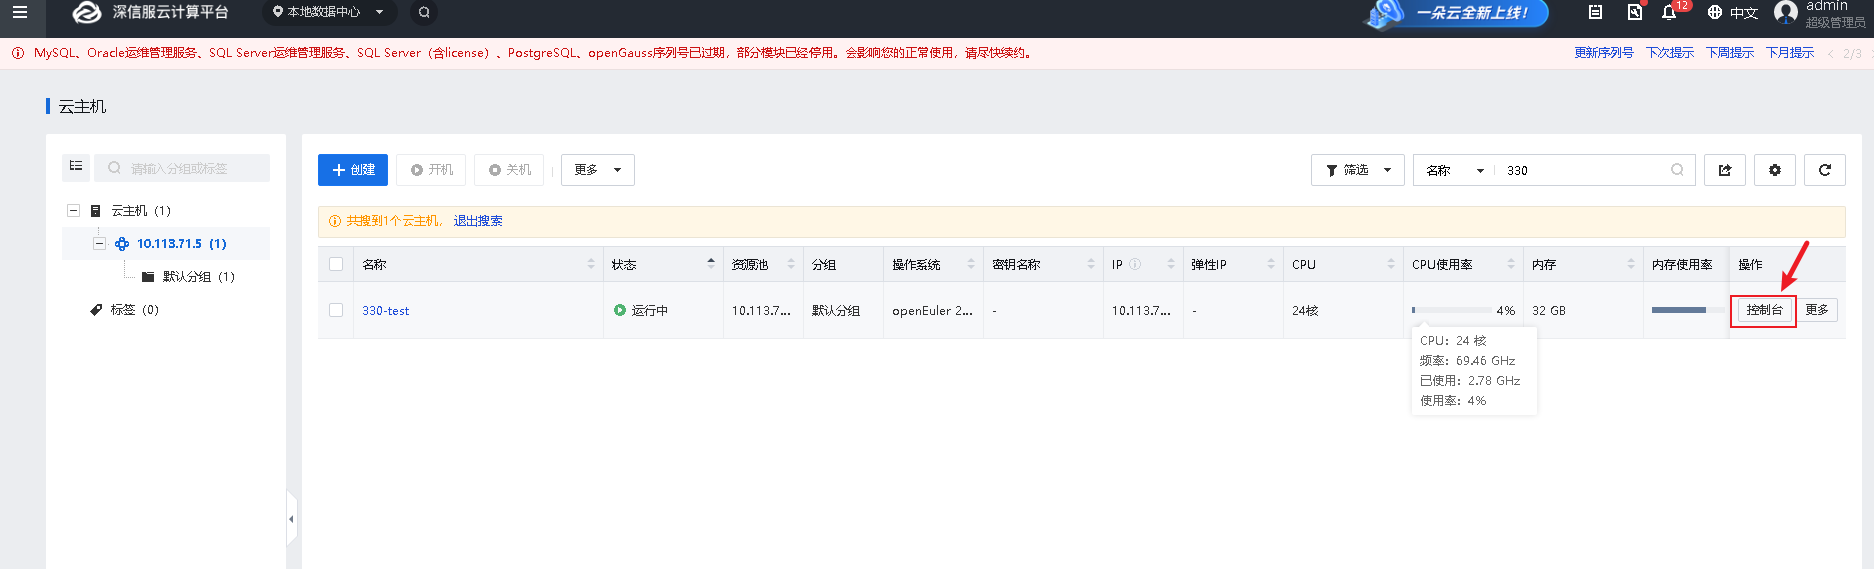Toggle the select-all header checkbox
The image size is (1874, 569).
click(336, 264)
